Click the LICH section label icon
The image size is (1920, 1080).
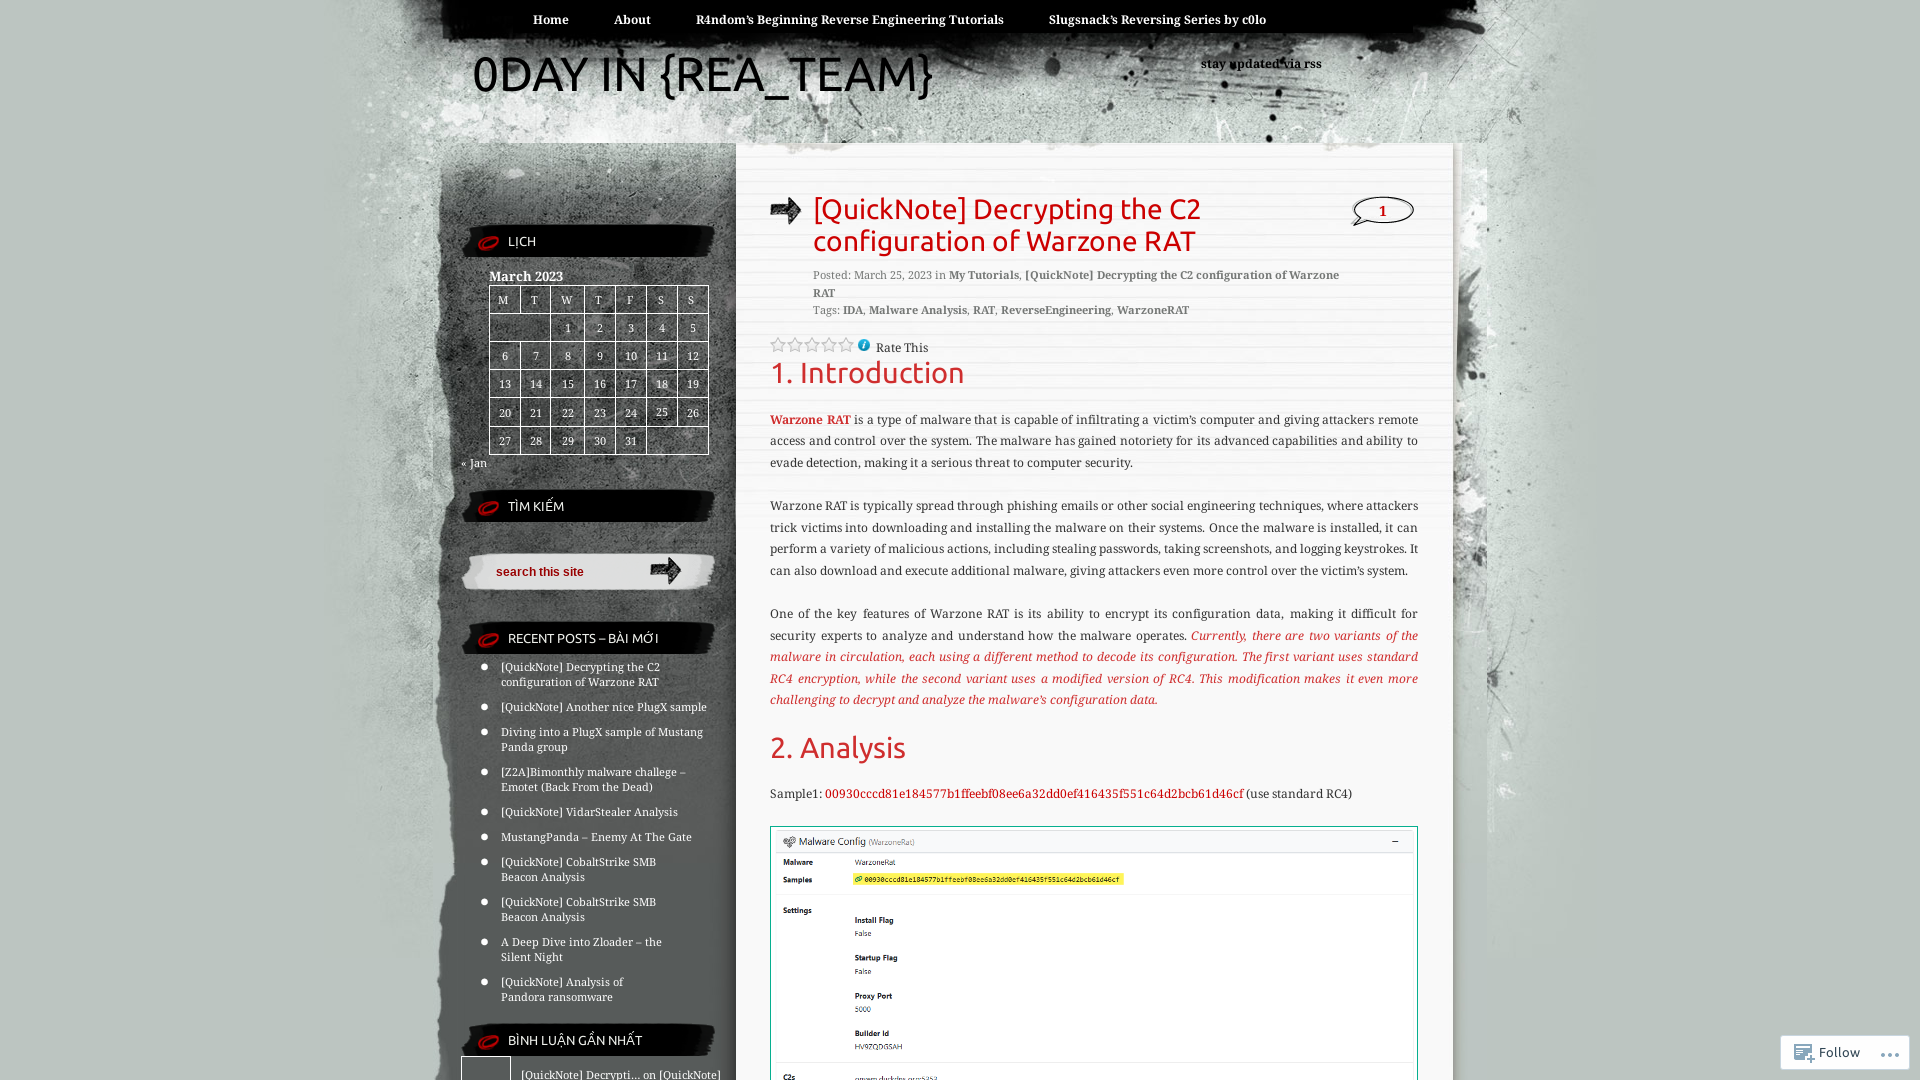pos(488,241)
